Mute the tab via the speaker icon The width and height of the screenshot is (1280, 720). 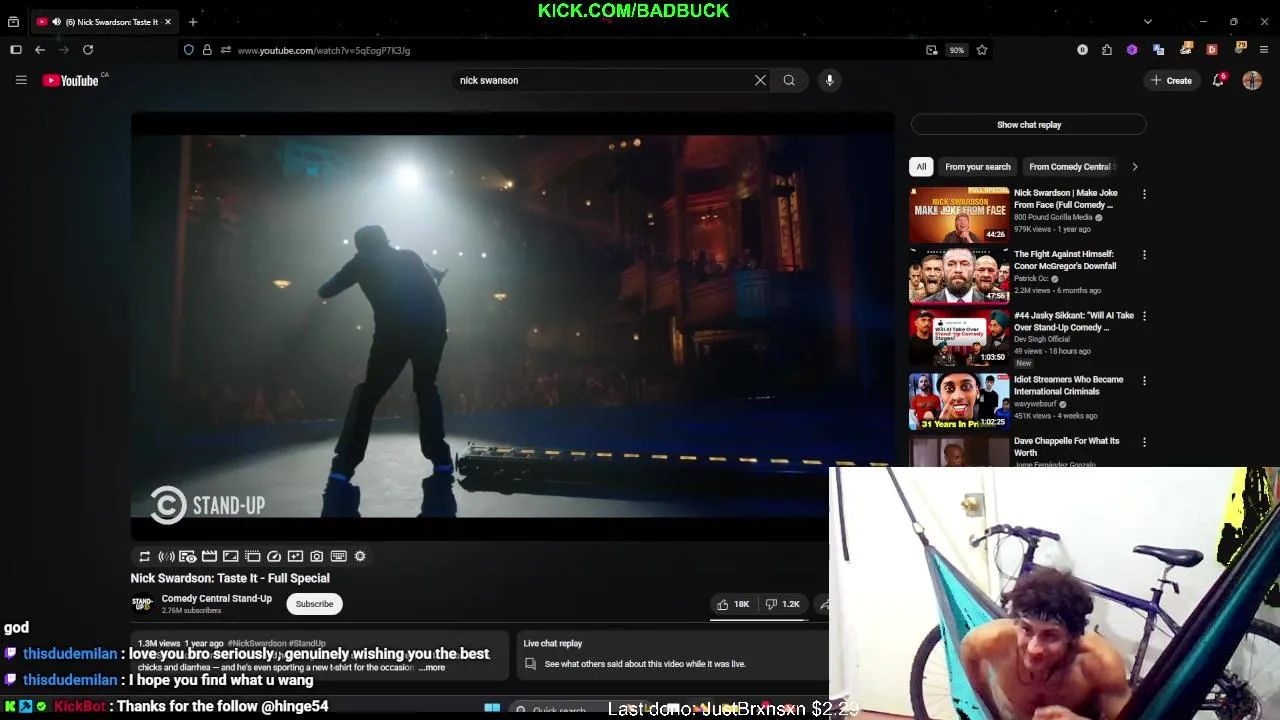click(56, 22)
